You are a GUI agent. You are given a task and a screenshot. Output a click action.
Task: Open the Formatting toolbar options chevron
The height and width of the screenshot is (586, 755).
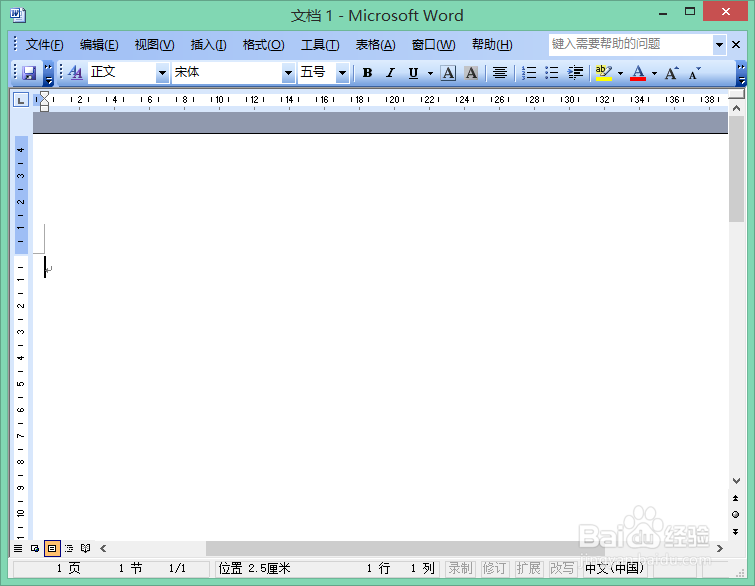pos(742,73)
